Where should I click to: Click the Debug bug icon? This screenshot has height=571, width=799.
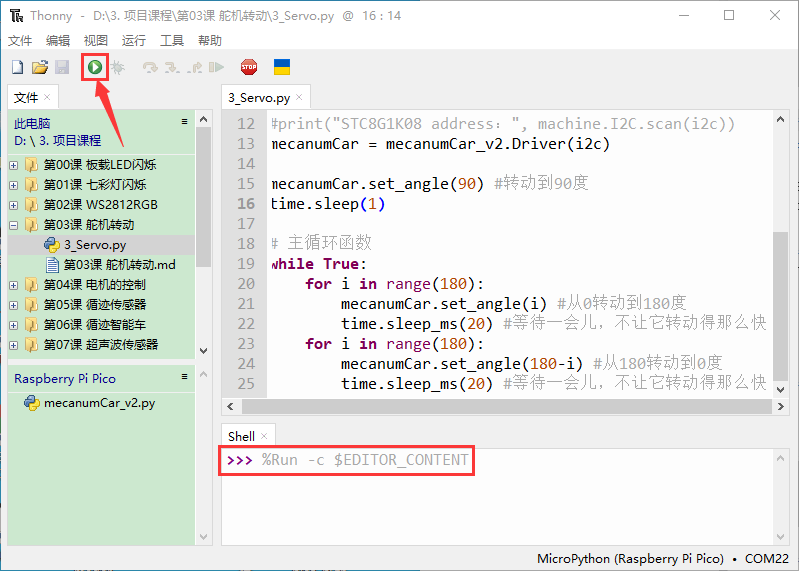118,67
